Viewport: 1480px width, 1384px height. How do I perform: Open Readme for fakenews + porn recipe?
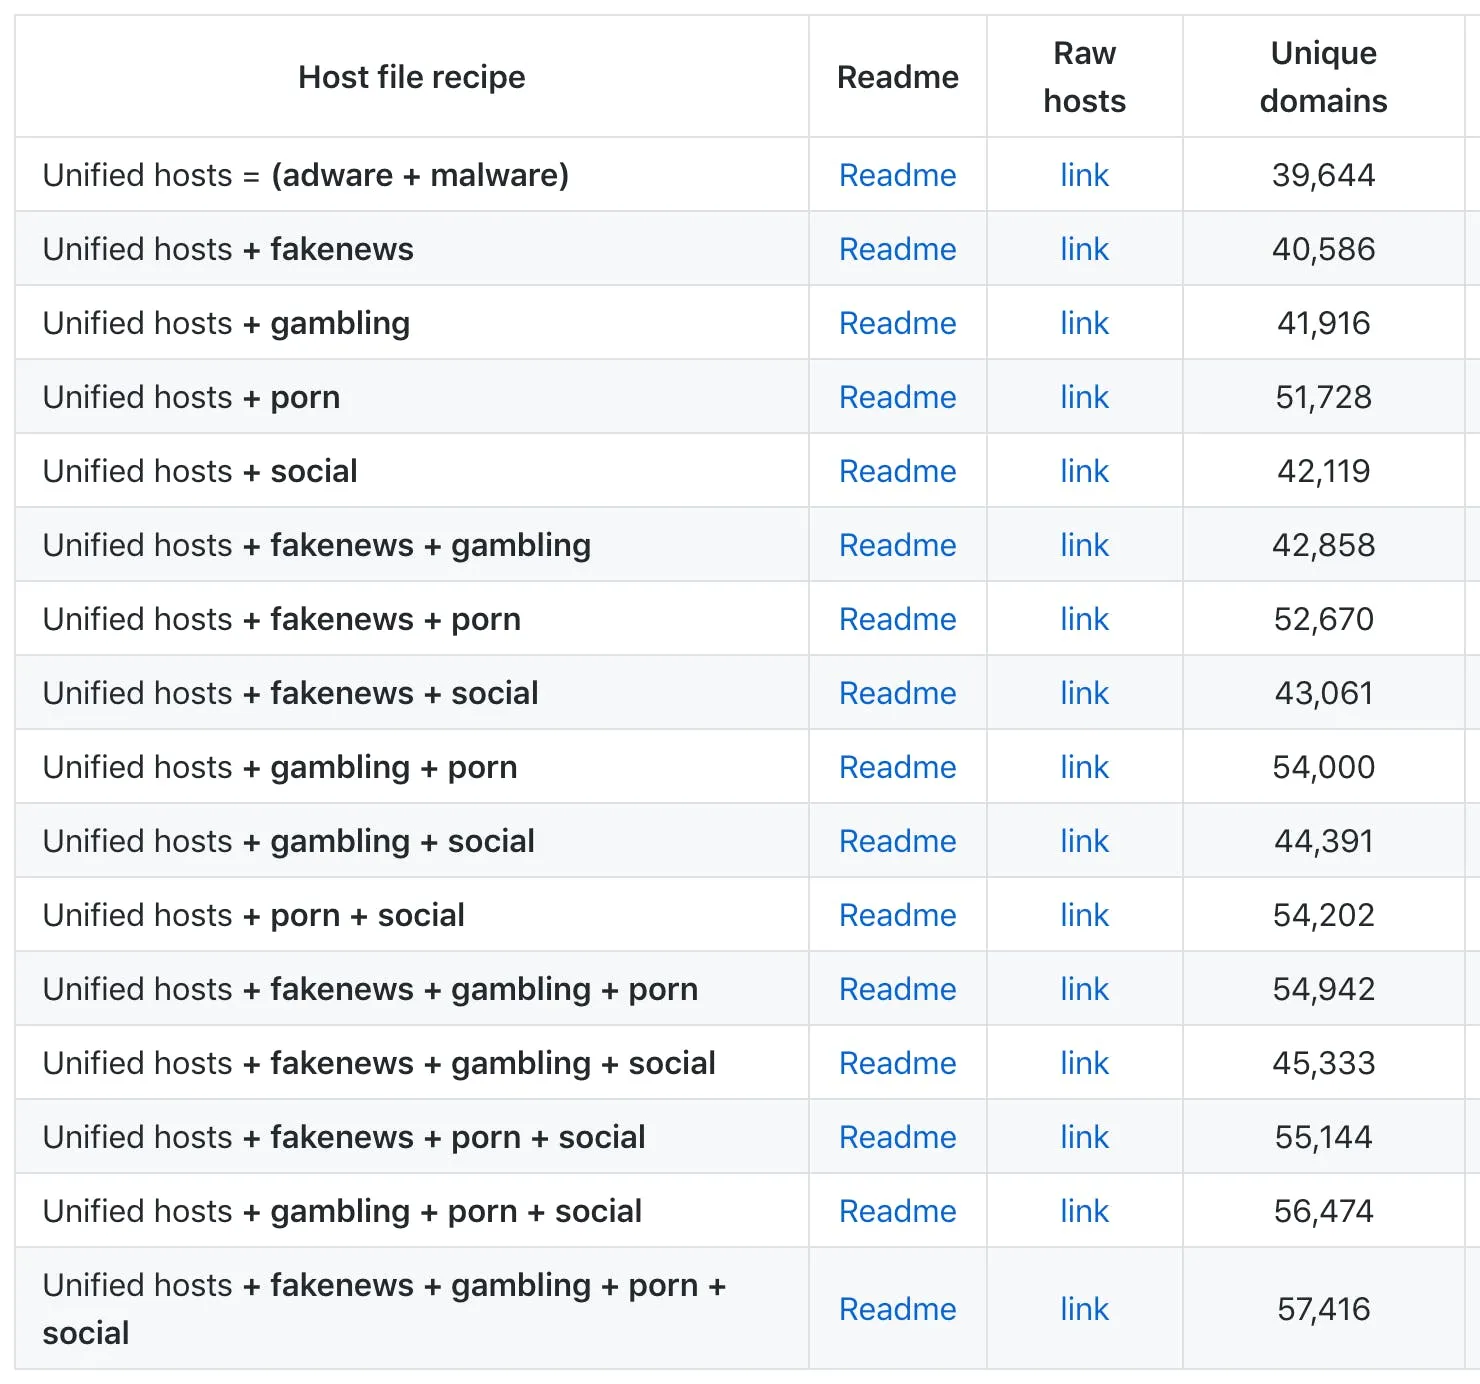pos(897,619)
